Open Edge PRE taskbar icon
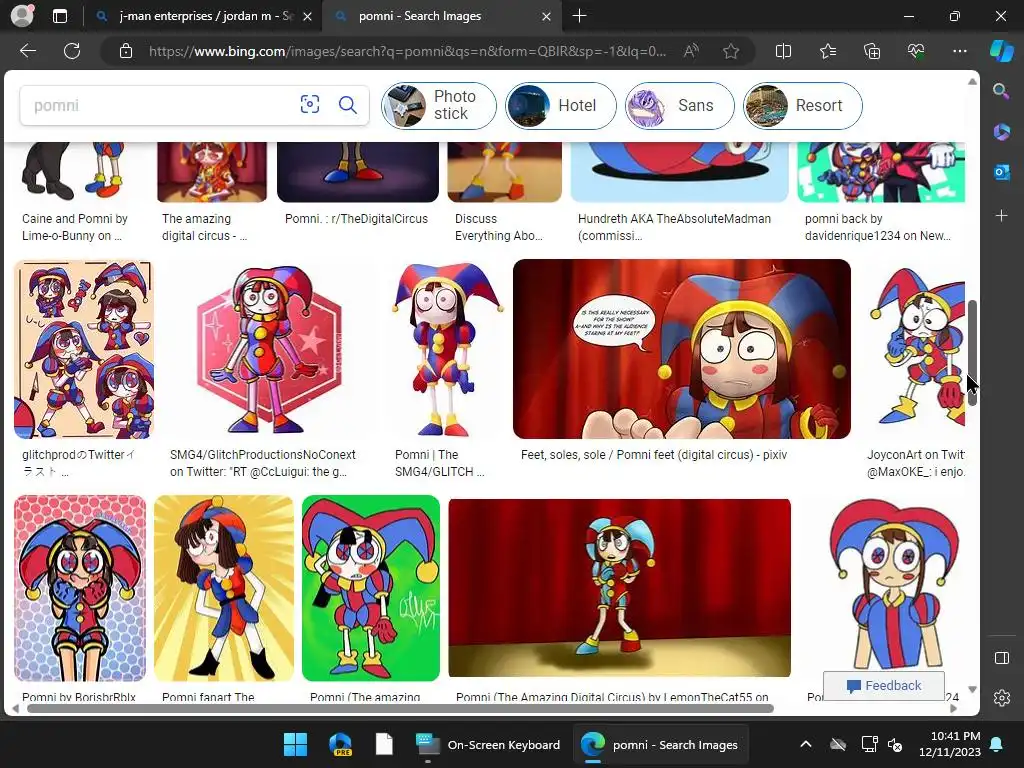Viewport: 1024px width, 768px height. point(340,744)
